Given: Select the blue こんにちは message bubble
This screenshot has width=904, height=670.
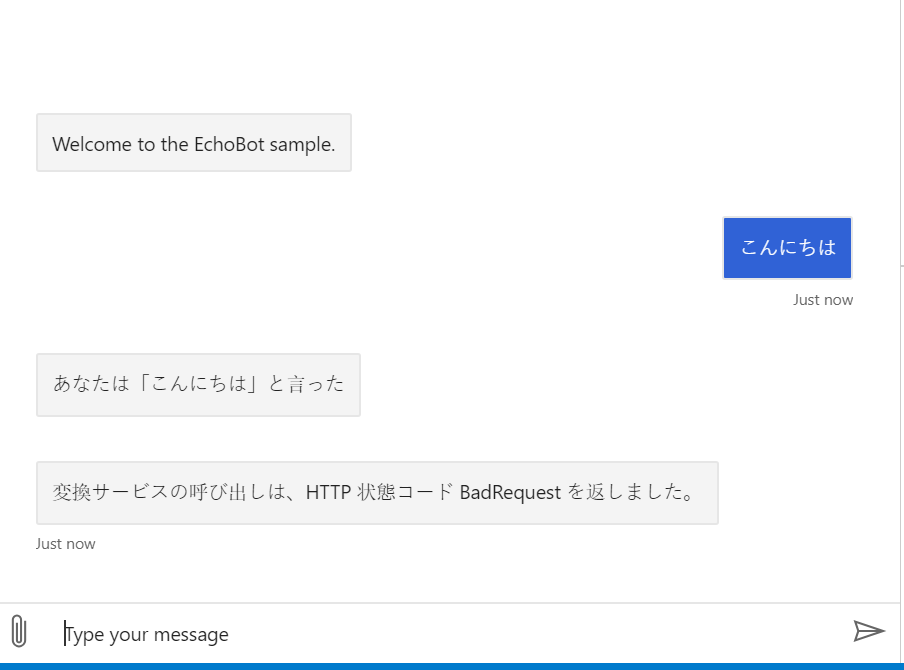Looking at the screenshot, I should click(x=787, y=247).
